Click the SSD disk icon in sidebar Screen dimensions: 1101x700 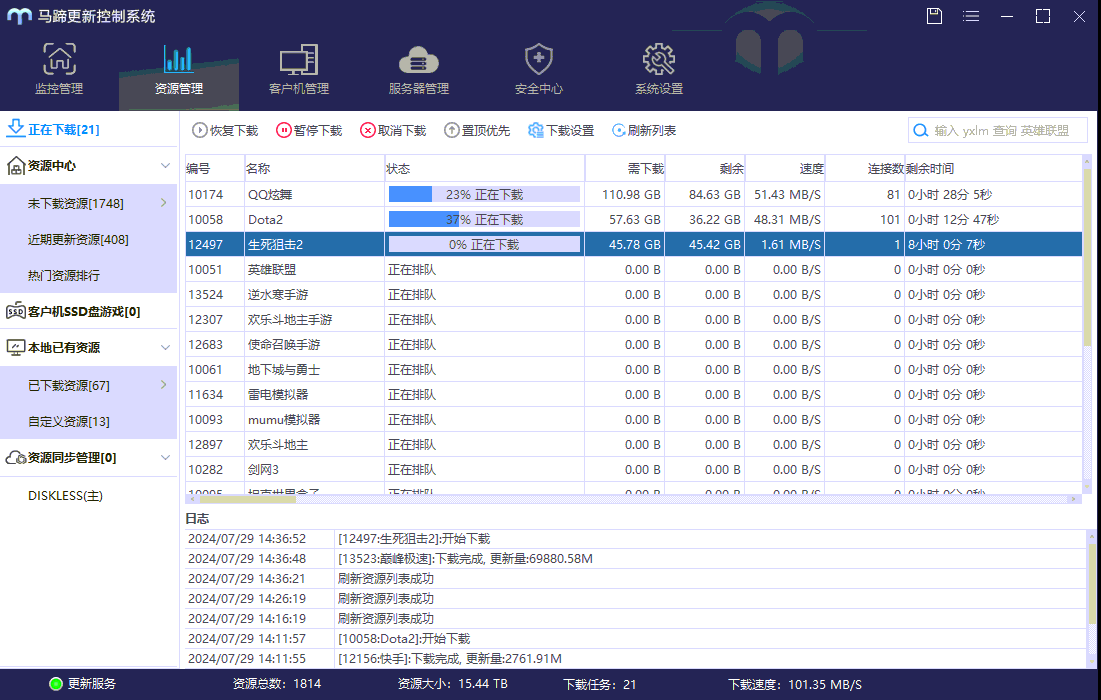(x=15, y=311)
